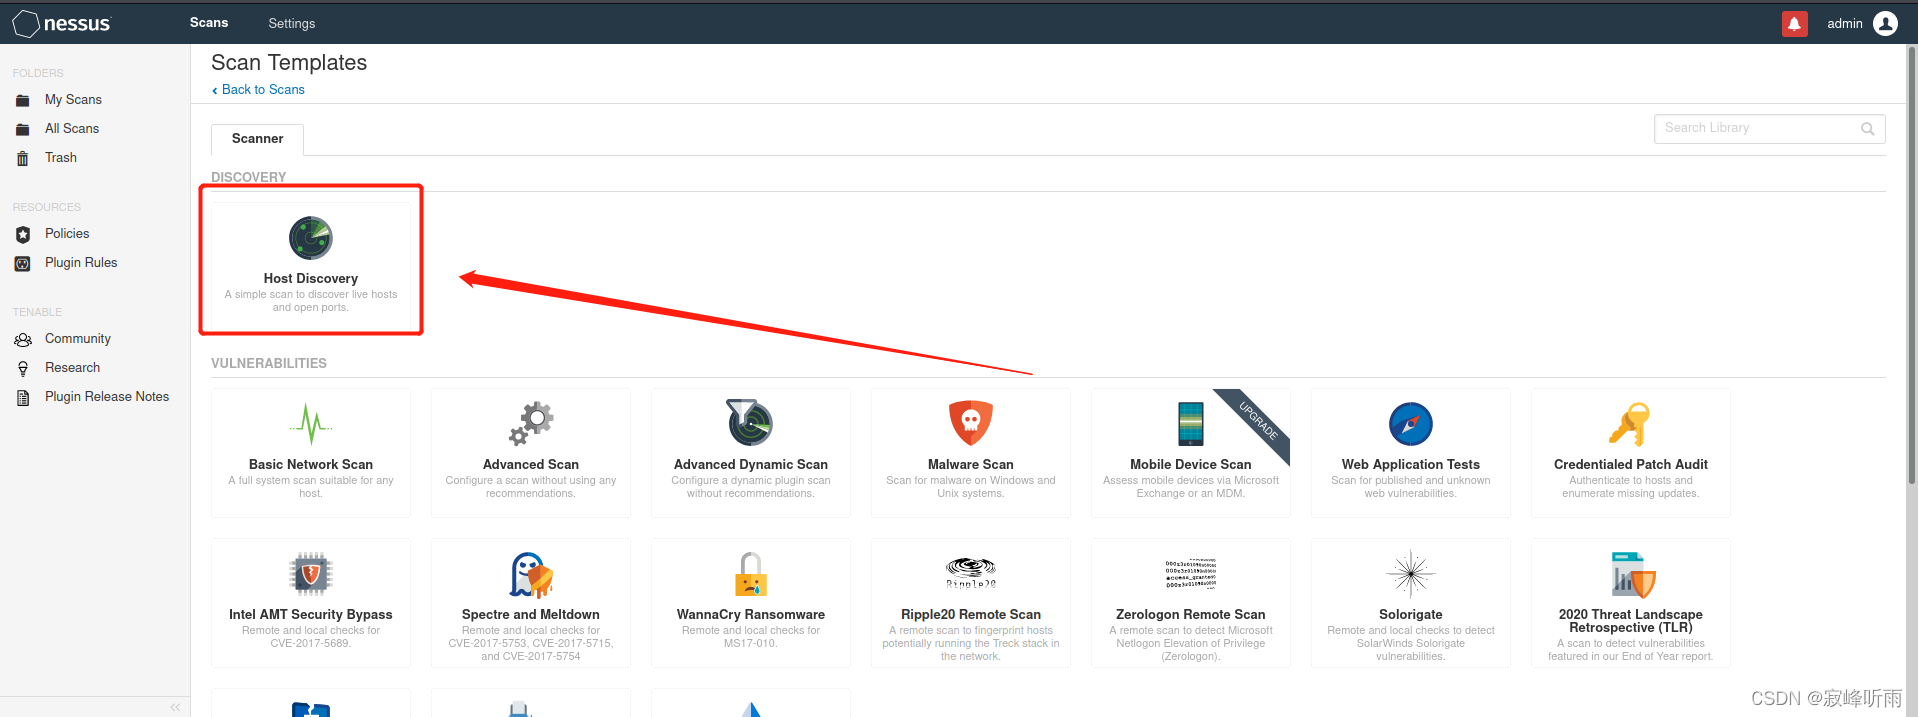Screen dimensions: 1918x717
Task: Click the All Scans folder icon
Action: coord(23,129)
